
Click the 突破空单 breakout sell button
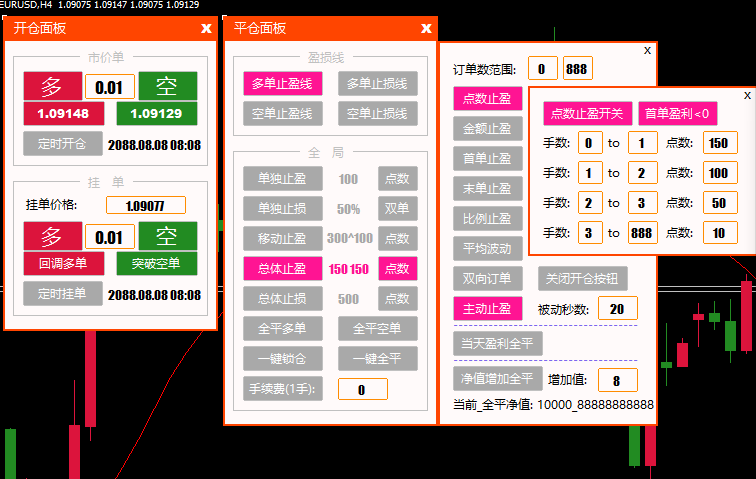click(157, 263)
